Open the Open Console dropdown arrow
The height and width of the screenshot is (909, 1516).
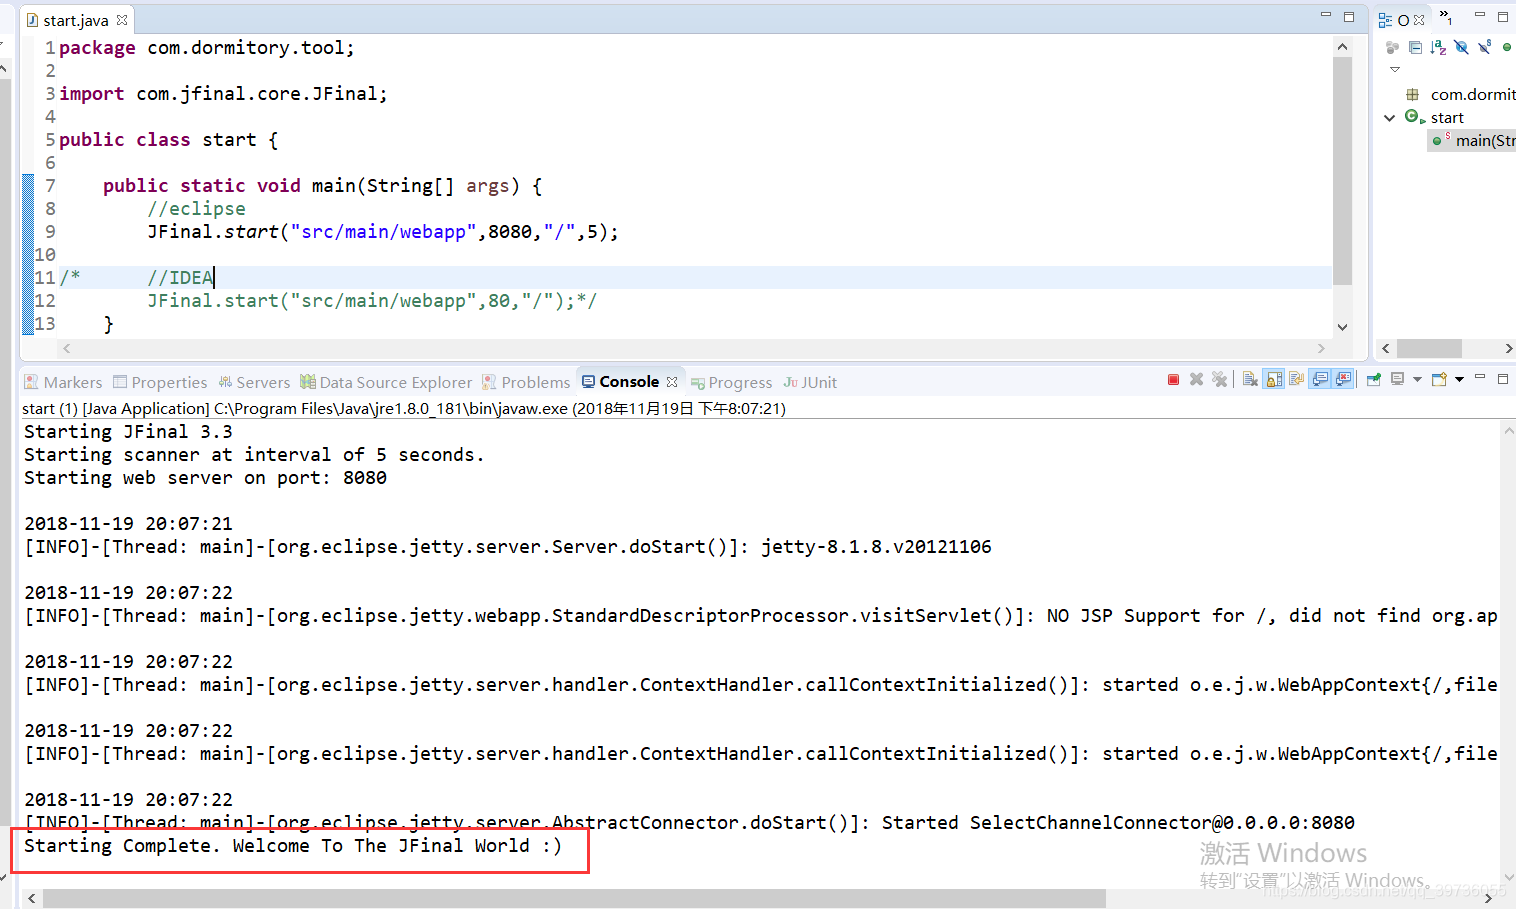click(1459, 380)
